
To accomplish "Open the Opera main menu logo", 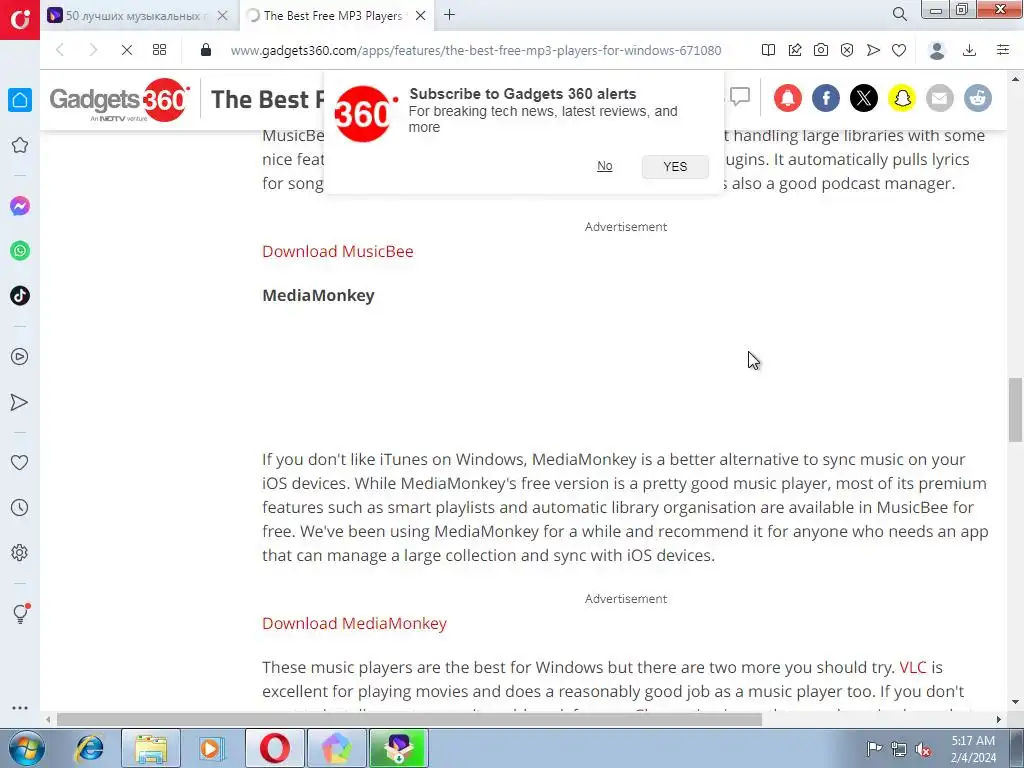I will (x=20, y=20).
